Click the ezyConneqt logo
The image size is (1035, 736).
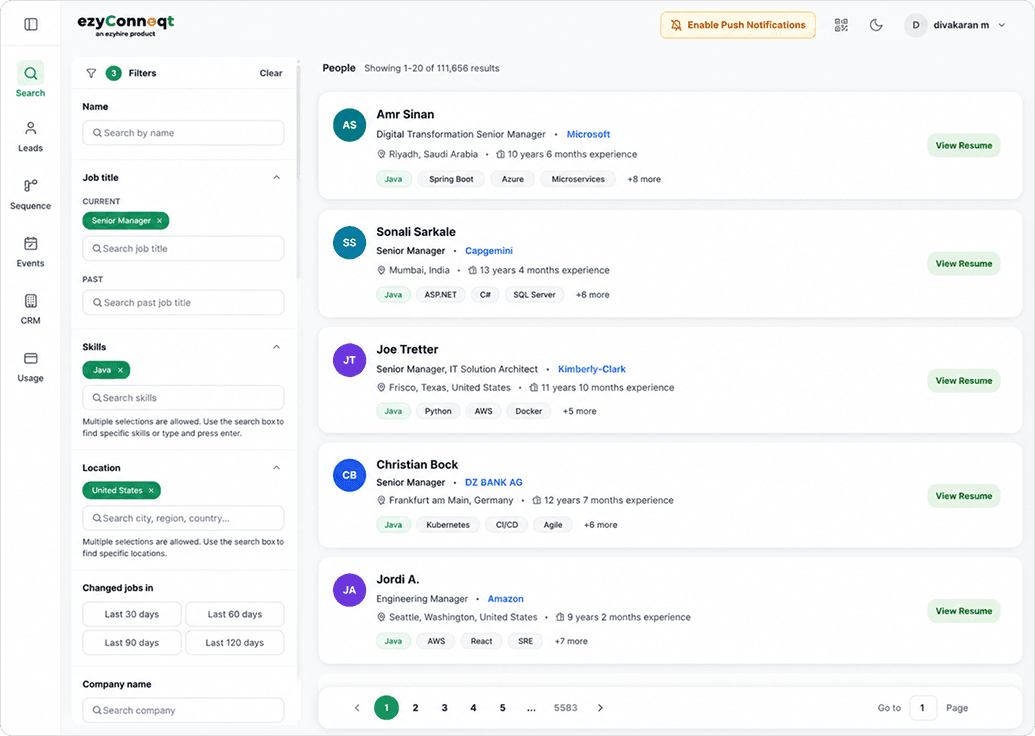[125, 24]
